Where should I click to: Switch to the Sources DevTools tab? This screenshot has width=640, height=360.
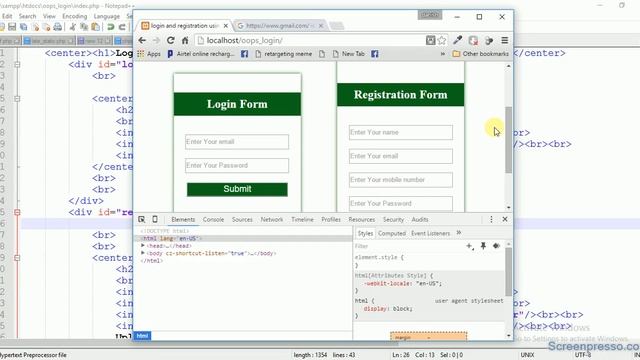point(242,220)
